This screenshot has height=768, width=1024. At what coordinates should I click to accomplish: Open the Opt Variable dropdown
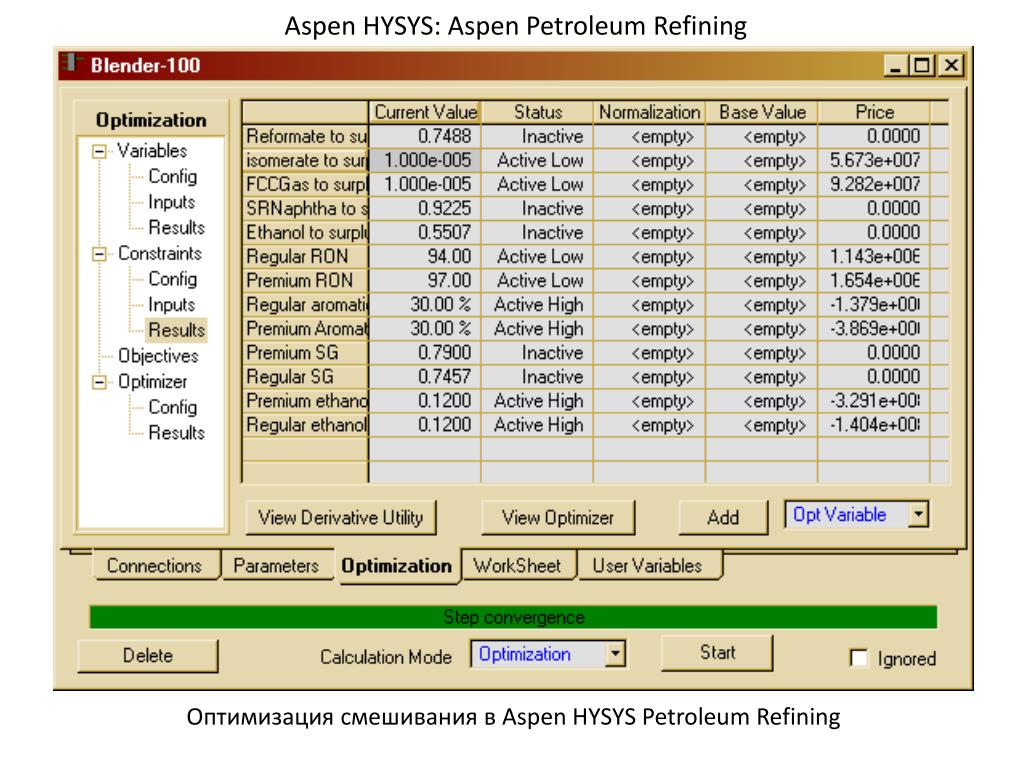coord(918,515)
